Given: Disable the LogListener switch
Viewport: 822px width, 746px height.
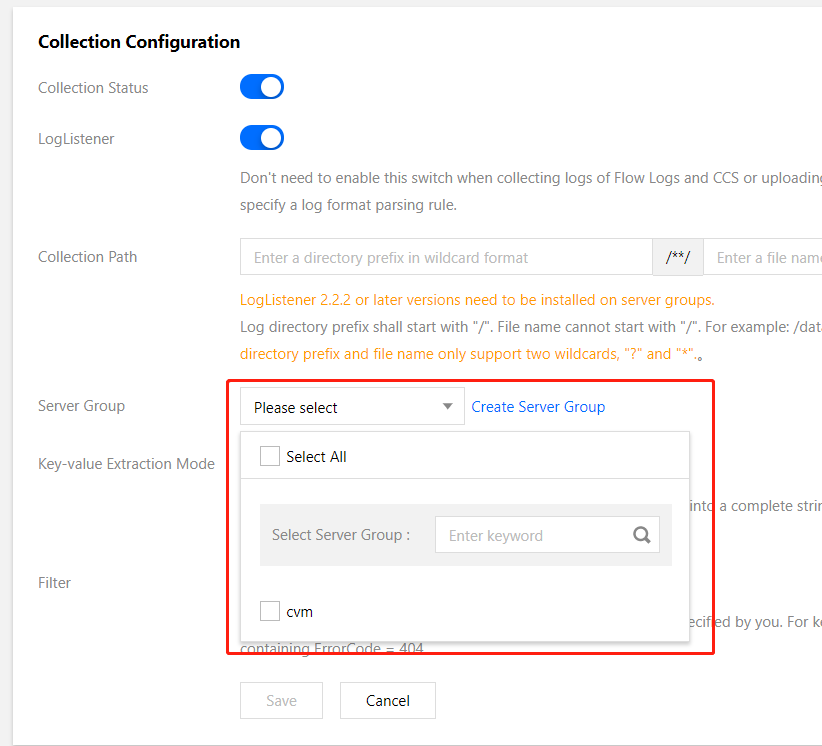Looking at the screenshot, I should pyautogui.click(x=262, y=138).
